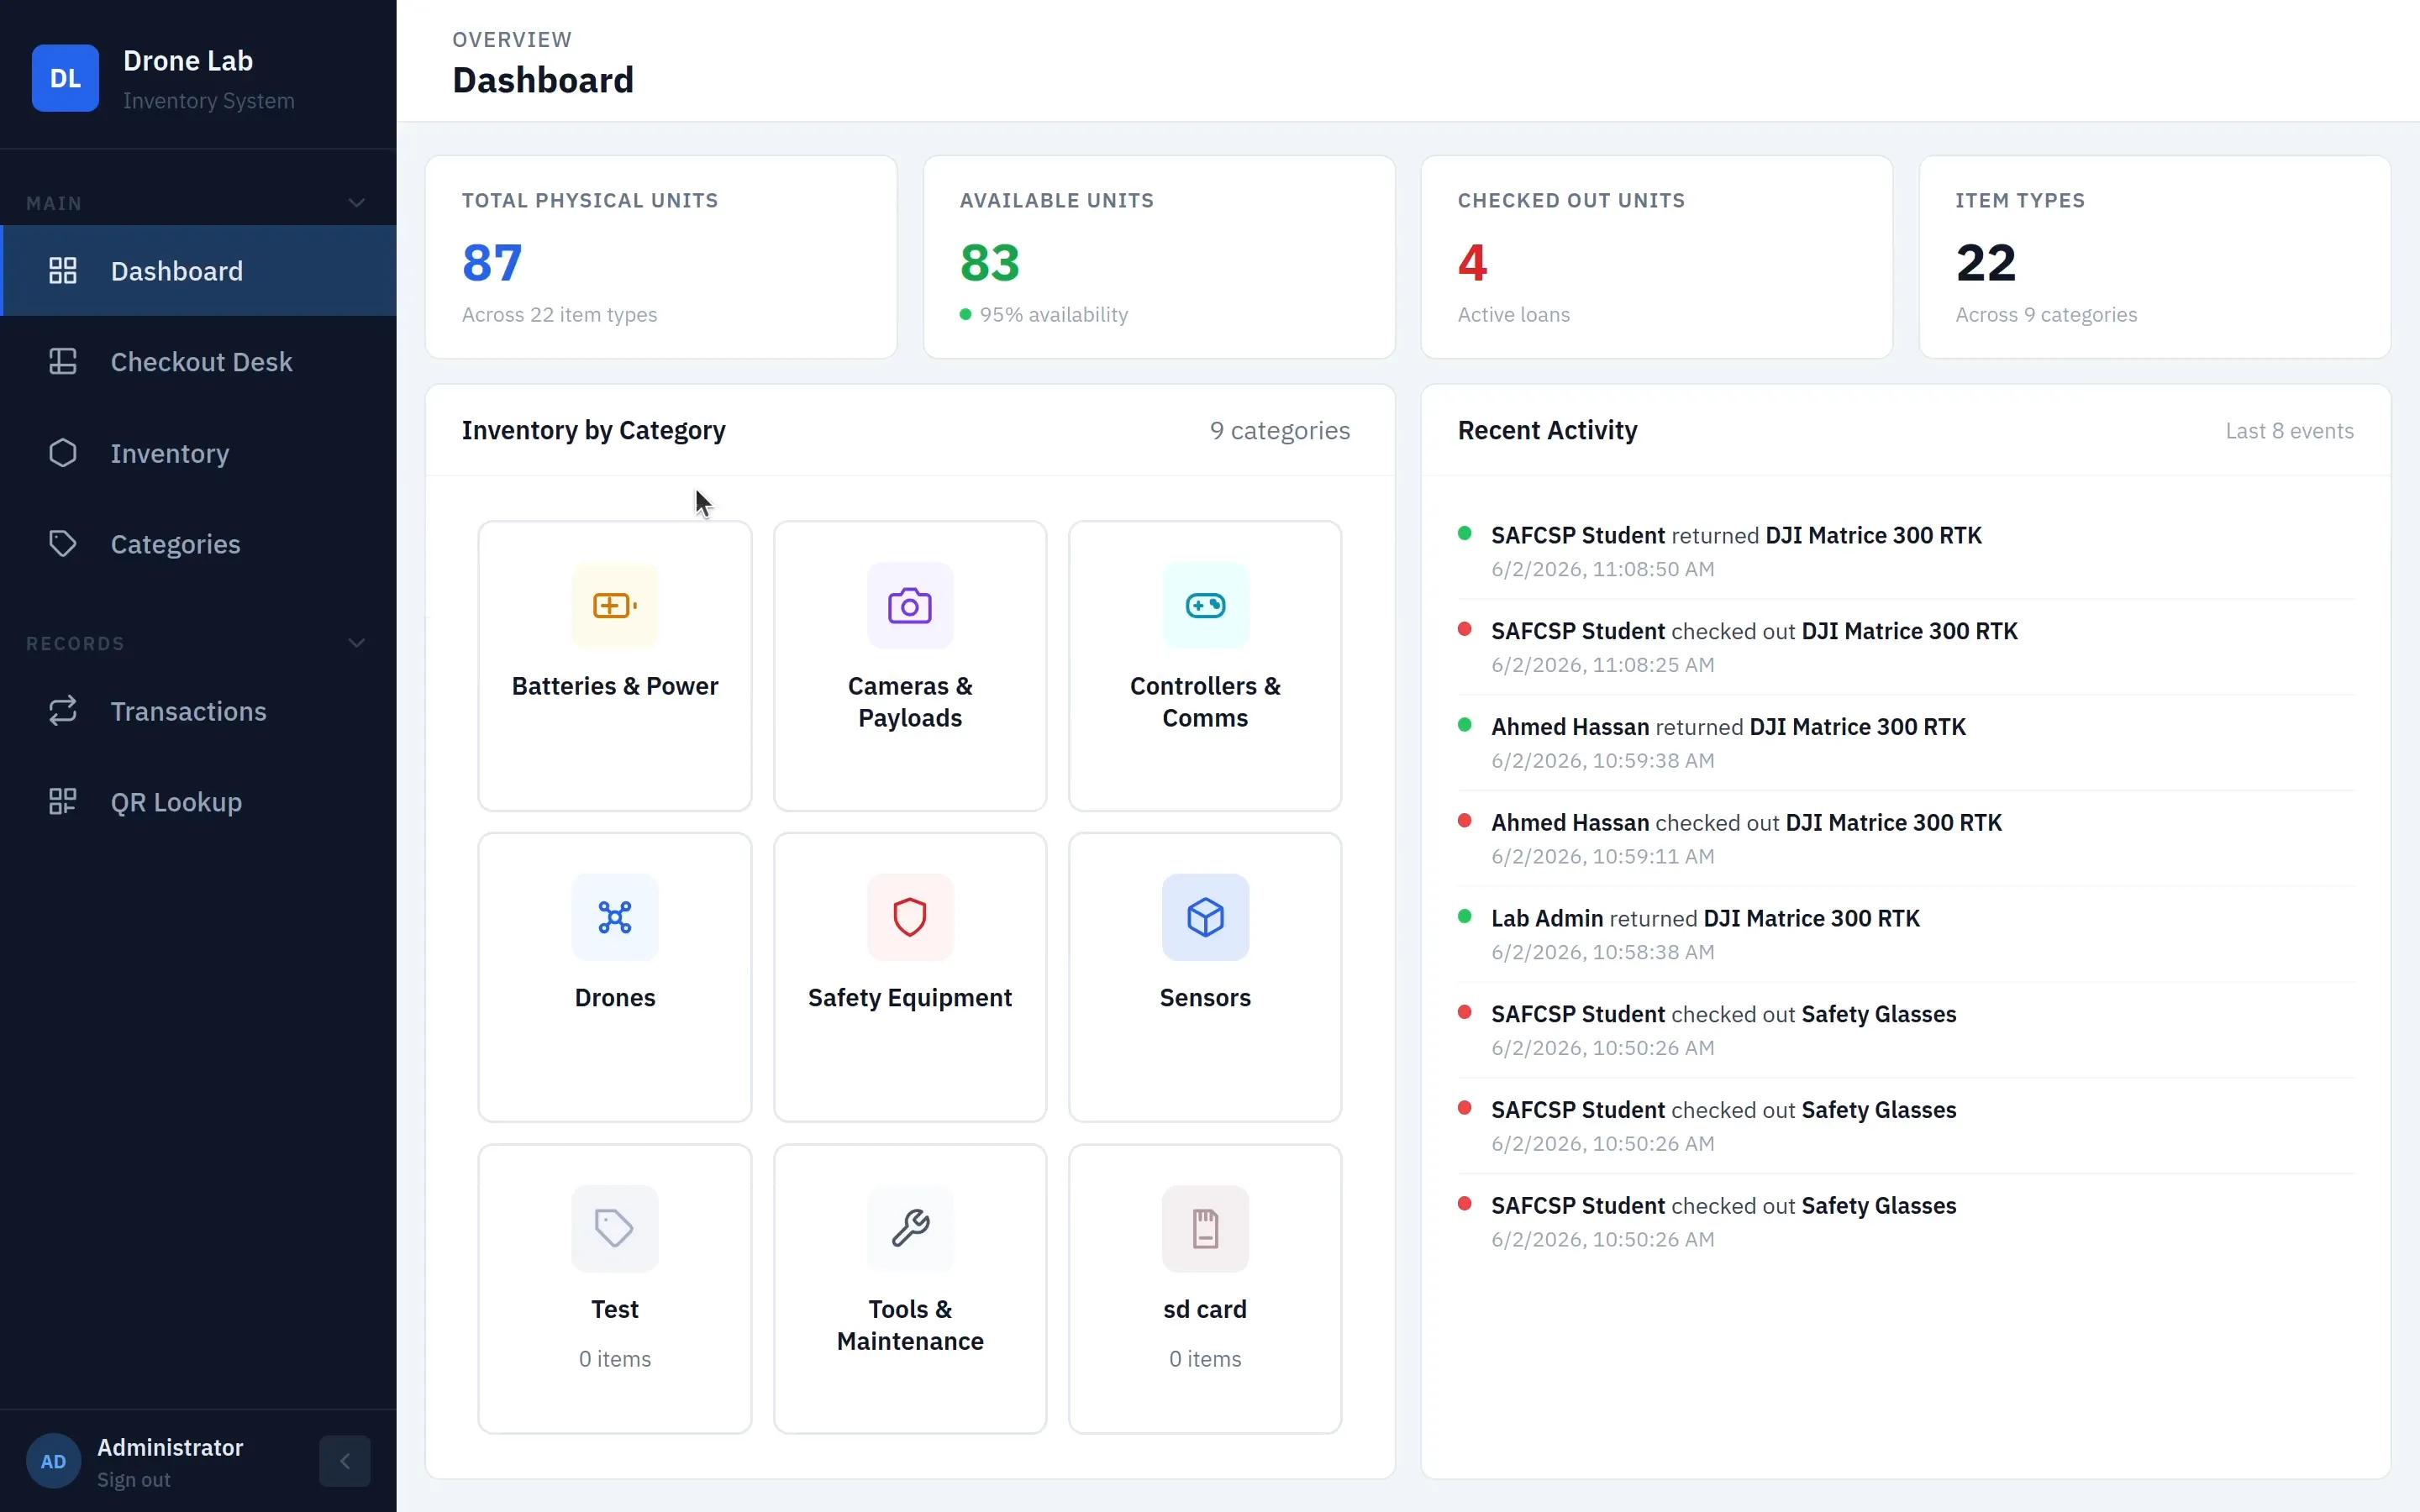Click the '95% availability' text
Viewport: 2420px width, 1512px height.
click(x=1053, y=315)
